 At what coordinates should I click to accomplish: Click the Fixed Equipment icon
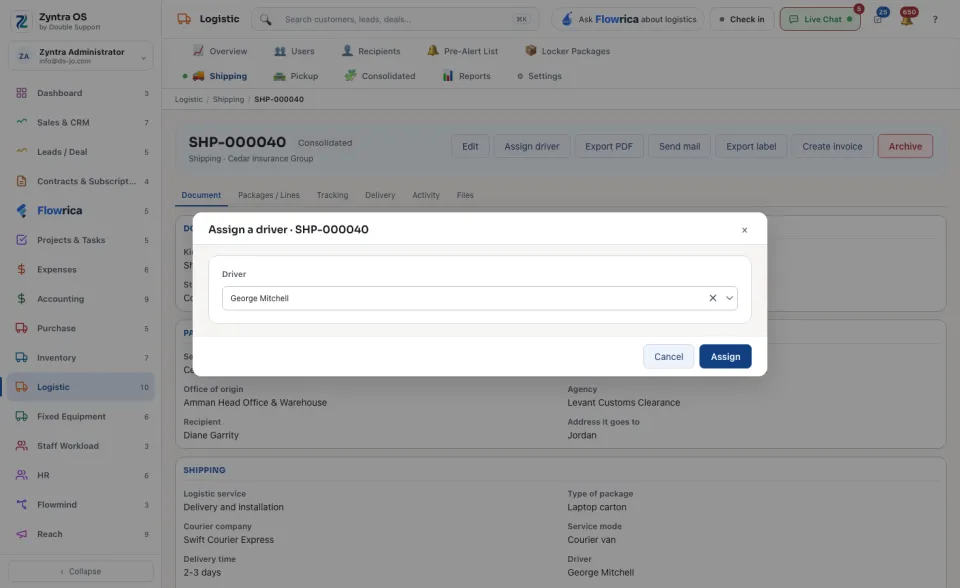click(x=21, y=416)
